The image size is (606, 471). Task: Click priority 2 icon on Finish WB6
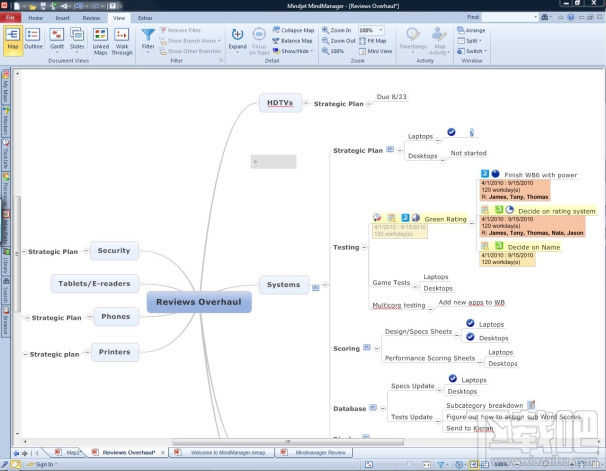(485, 174)
